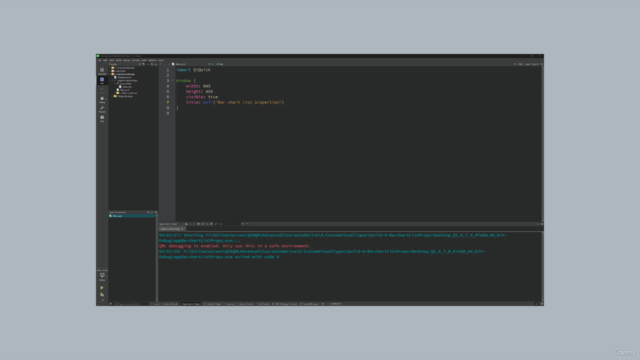This screenshot has width=640, height=360.
Task: Show the Search Results pane from status bar
Action: point(170,304)
